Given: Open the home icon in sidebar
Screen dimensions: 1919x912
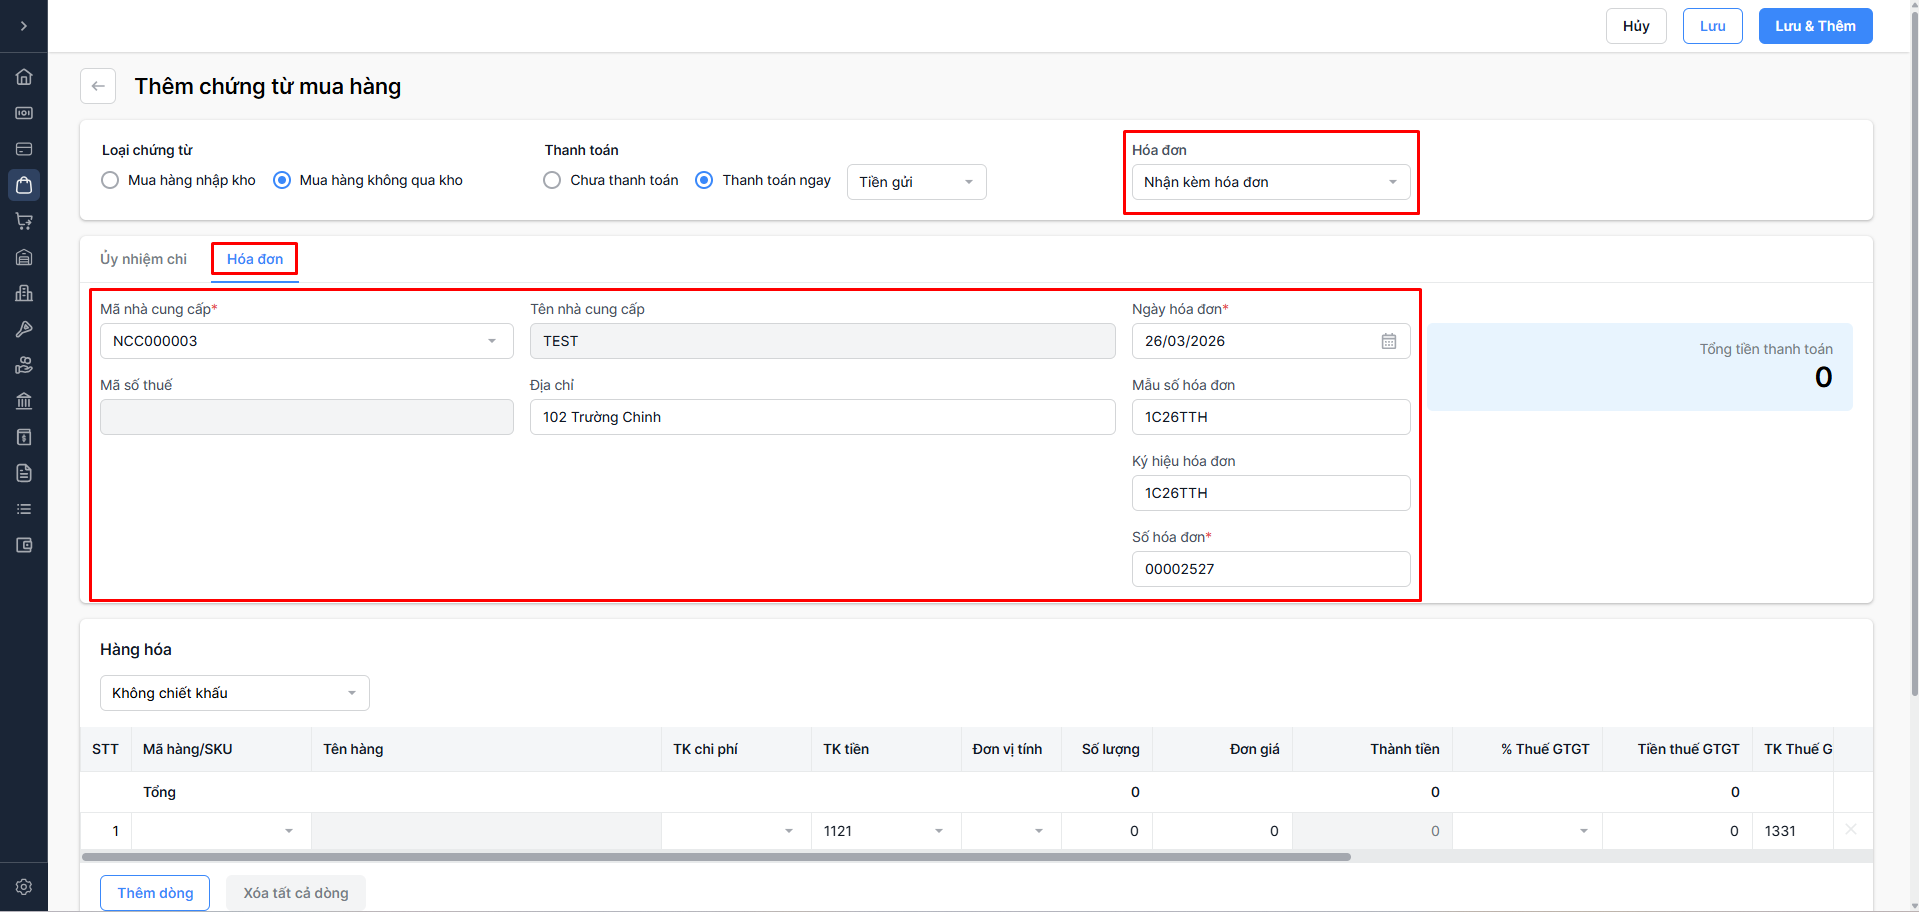Looking at the screenshot, I should point(24,77).
